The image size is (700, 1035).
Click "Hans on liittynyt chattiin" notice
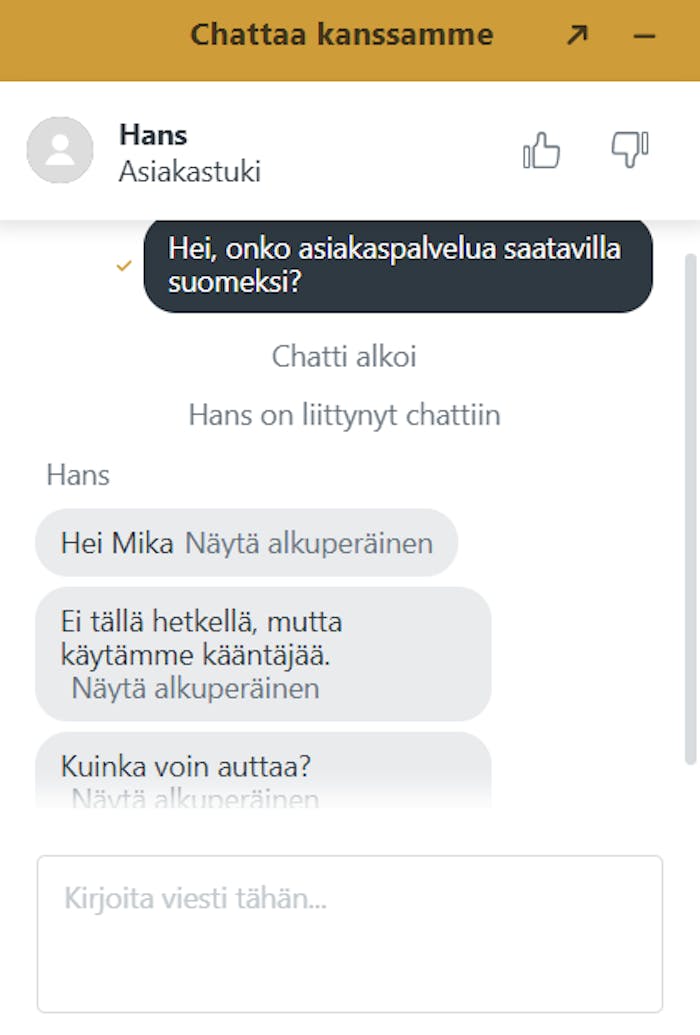click(x=344, y=415)
